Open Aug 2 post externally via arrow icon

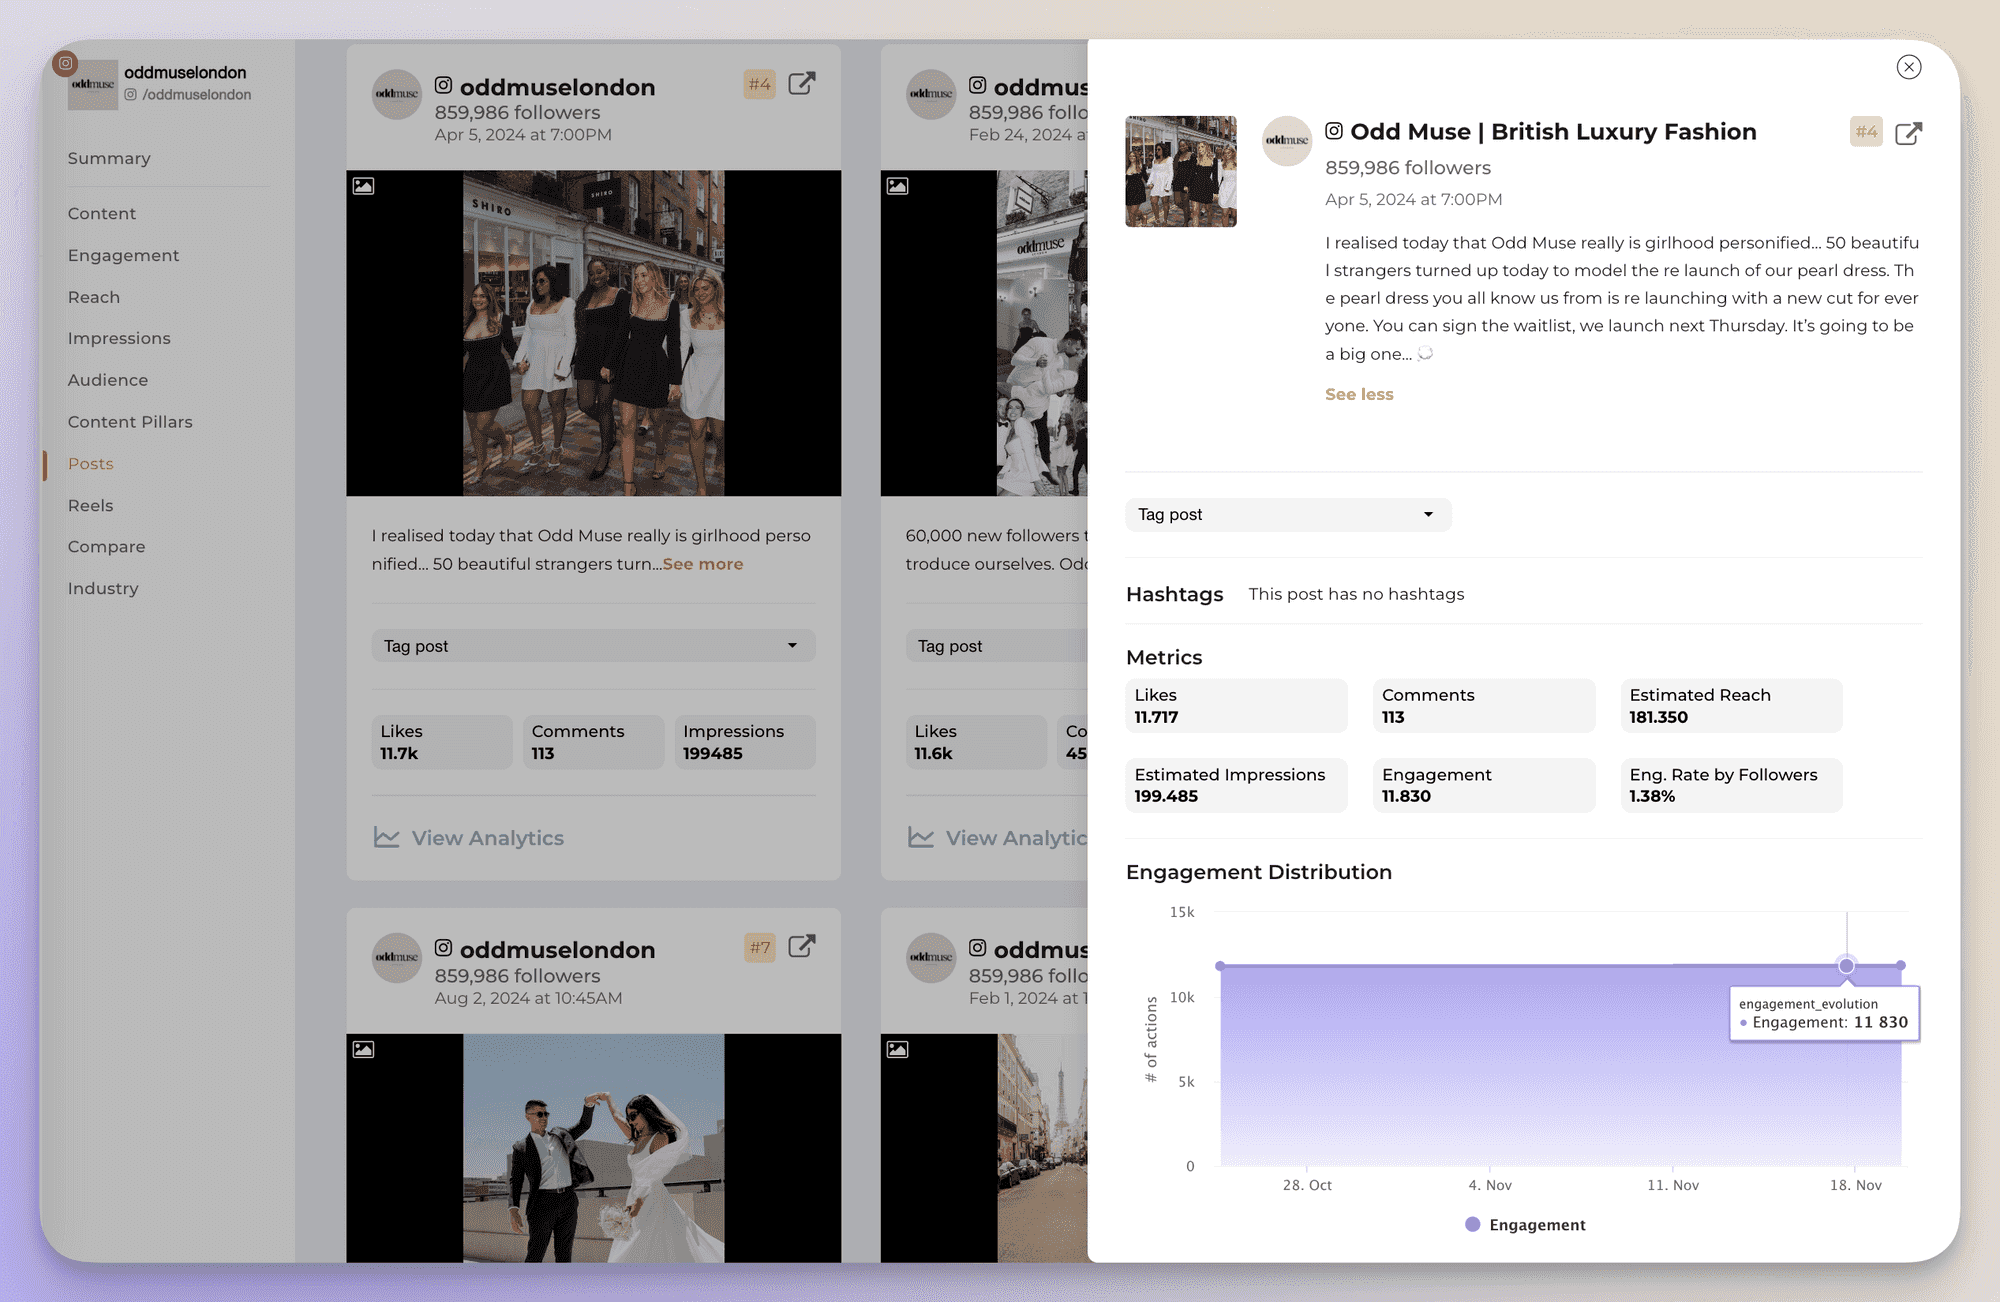(802, 946)
